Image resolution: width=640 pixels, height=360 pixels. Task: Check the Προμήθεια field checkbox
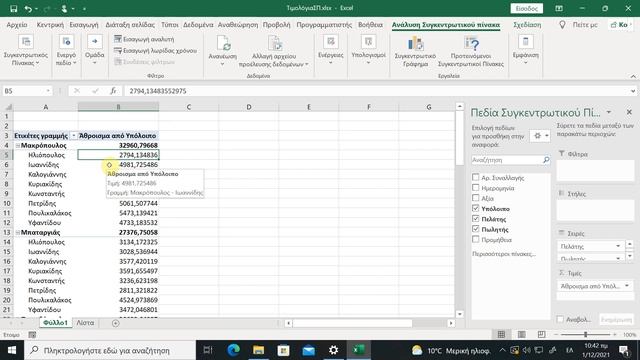coord(476,240)
